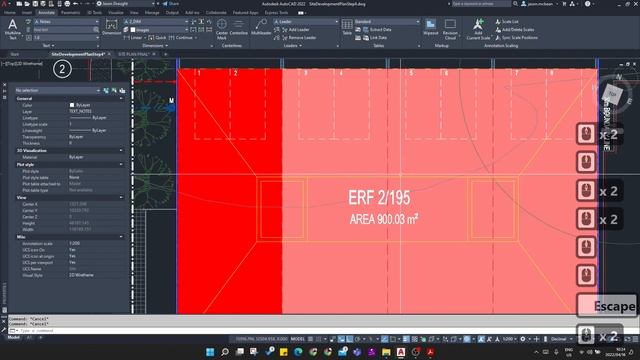Click the Annotation scale 1:200 value
Screen dimensions: 640x360
pyautogui.click(x=74, y=243)
